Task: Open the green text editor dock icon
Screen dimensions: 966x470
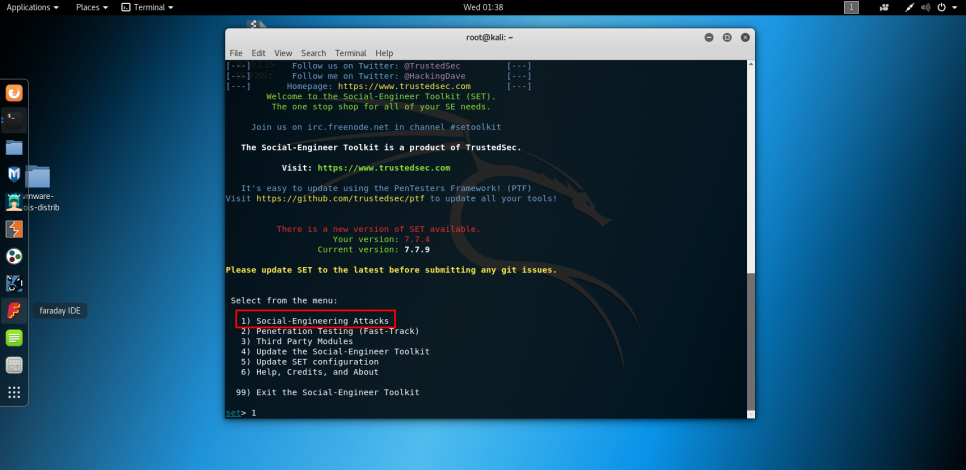Action: tap(14, 338)
